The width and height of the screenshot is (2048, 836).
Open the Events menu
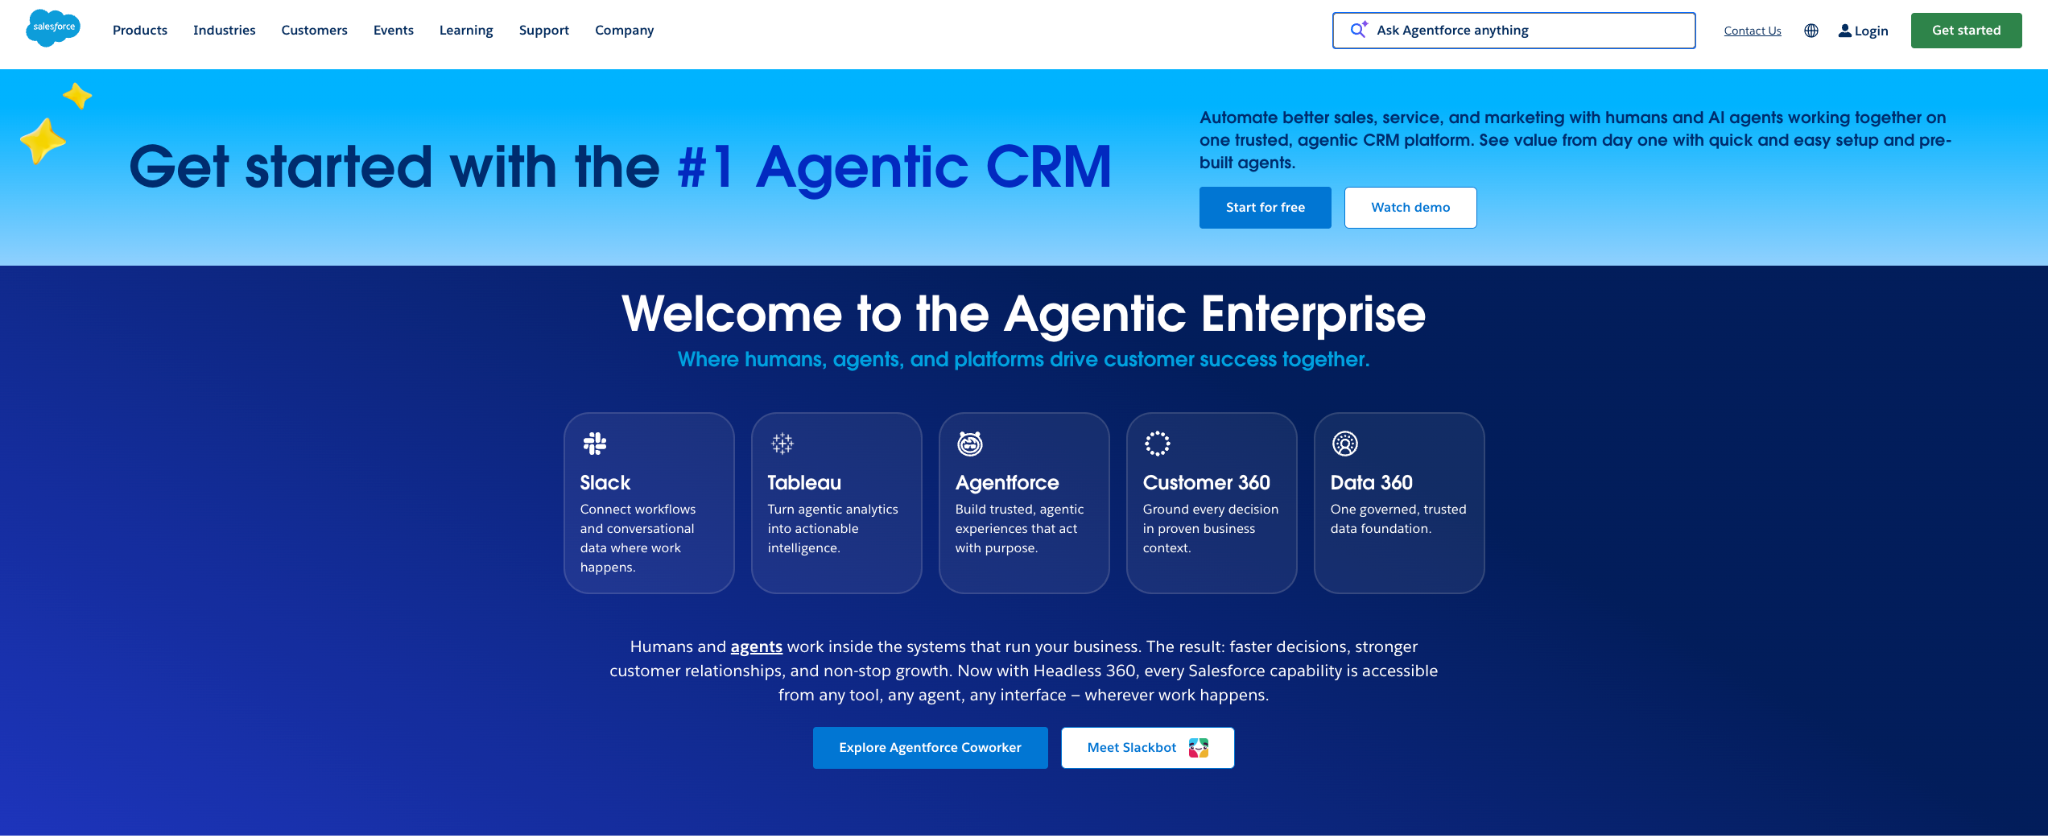[x=393, y=30]
